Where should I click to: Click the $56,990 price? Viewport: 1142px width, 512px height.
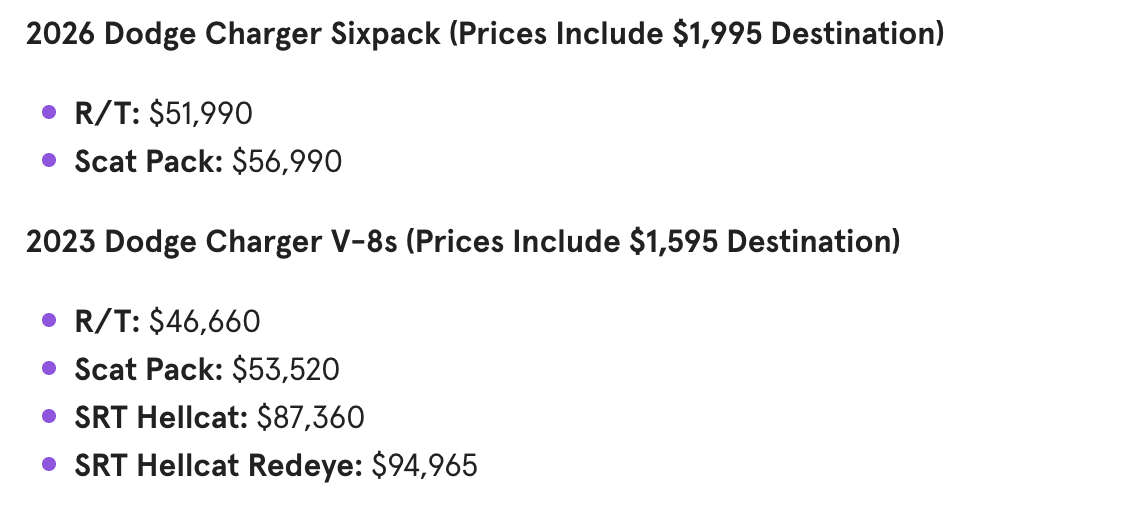coord(287,162)
